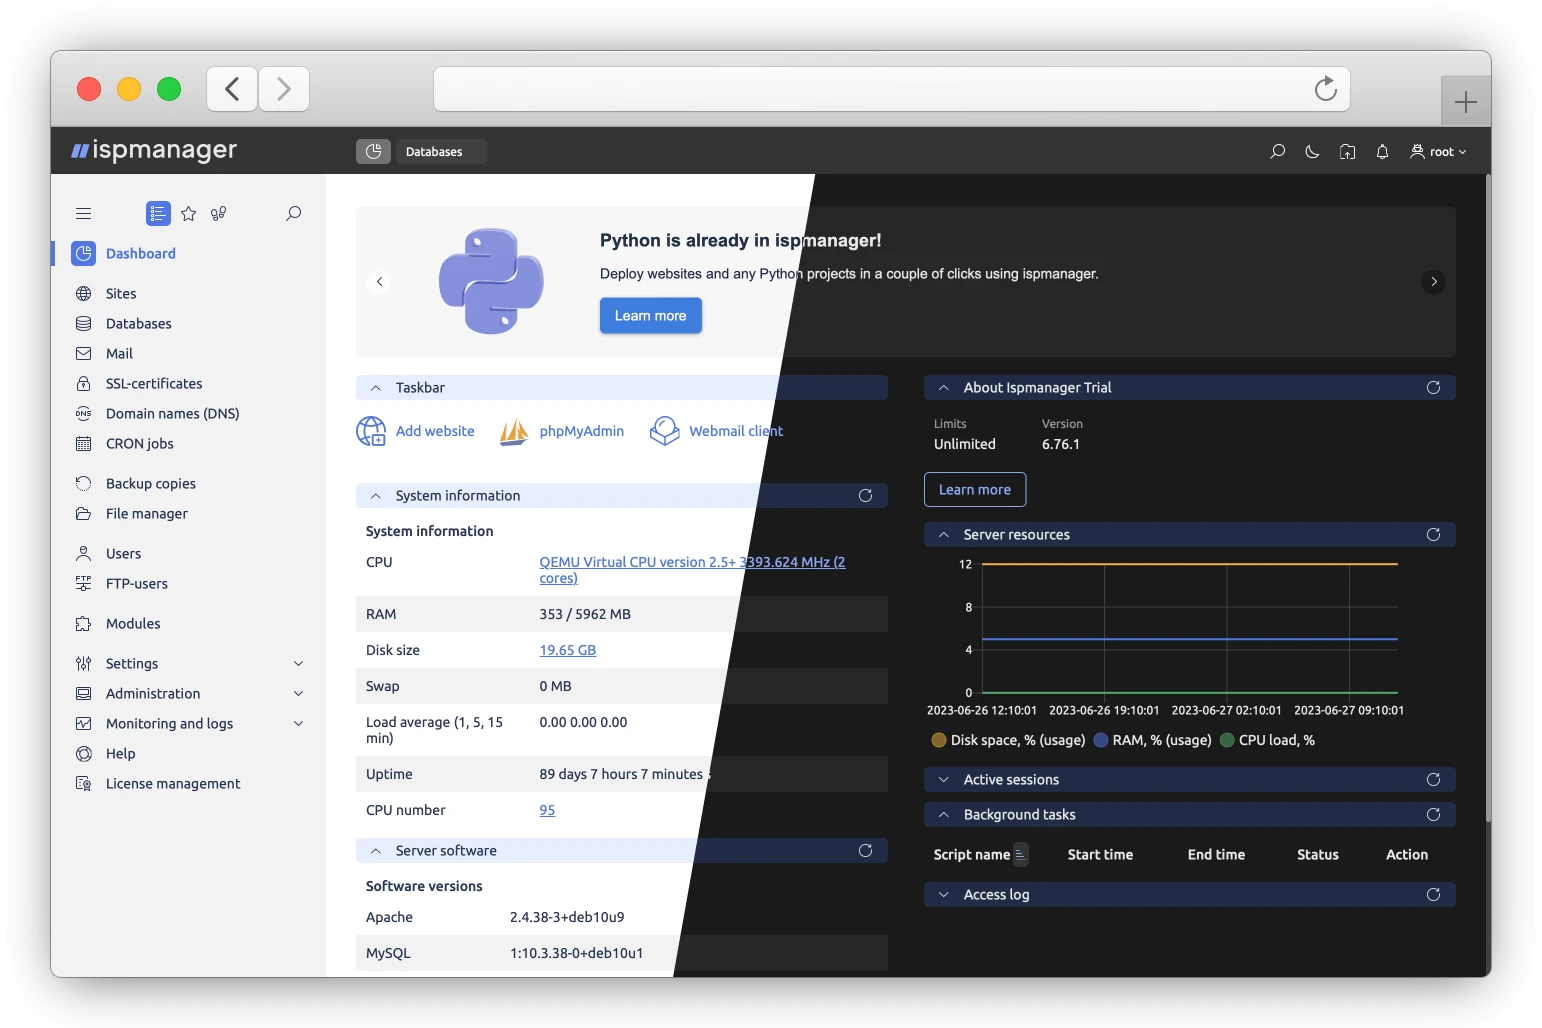Click the yellow Disk space color swatch
The image size is (1542, 1028).
click(939, 740)
